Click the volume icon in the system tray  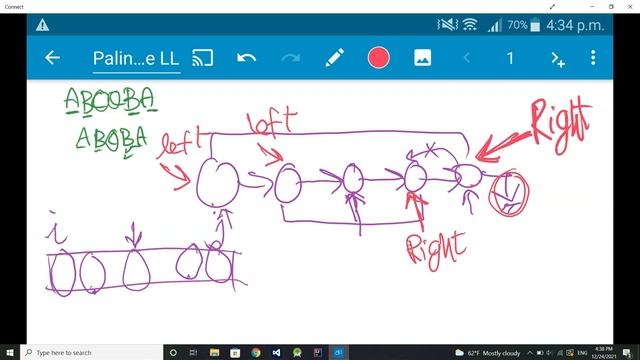pyautogui.click(x=549, y=353)
